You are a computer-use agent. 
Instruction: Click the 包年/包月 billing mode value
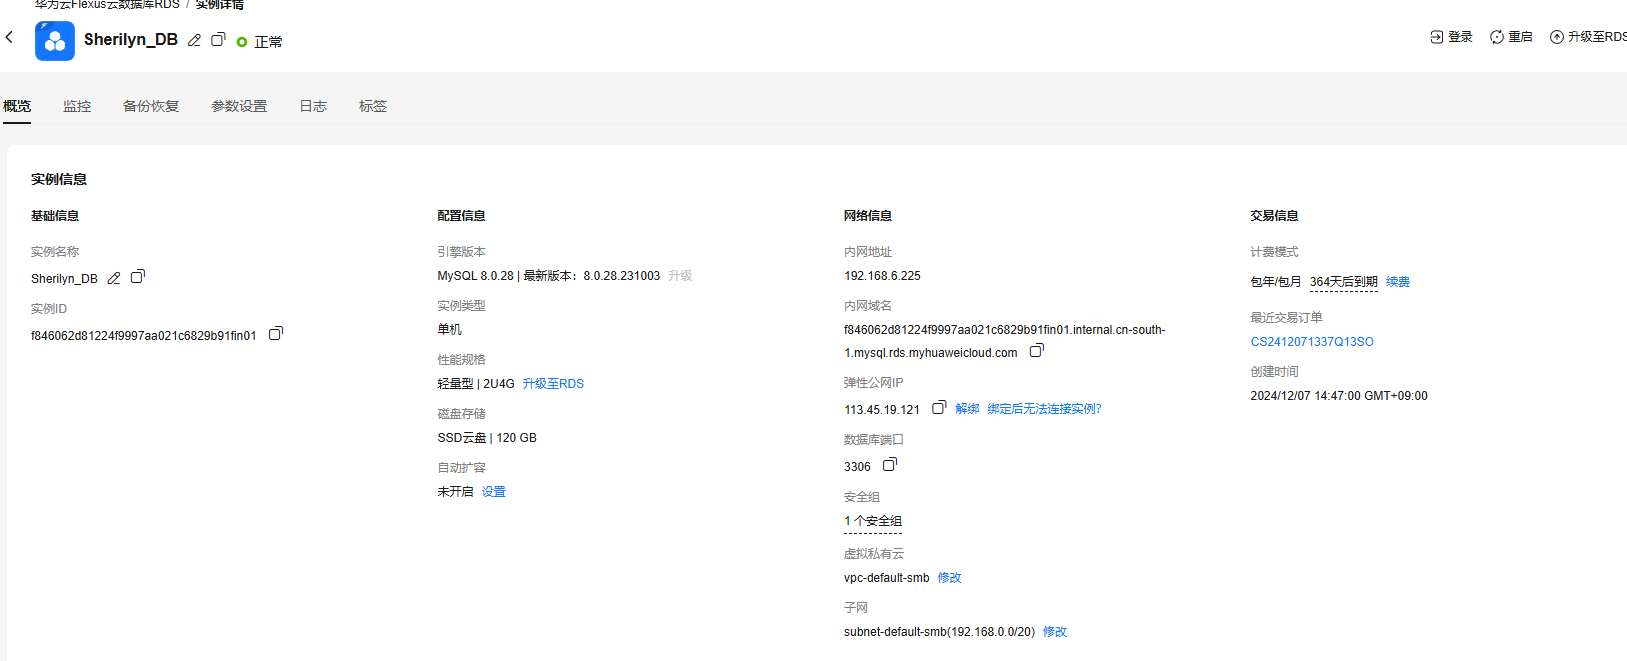coord(1276,282)
